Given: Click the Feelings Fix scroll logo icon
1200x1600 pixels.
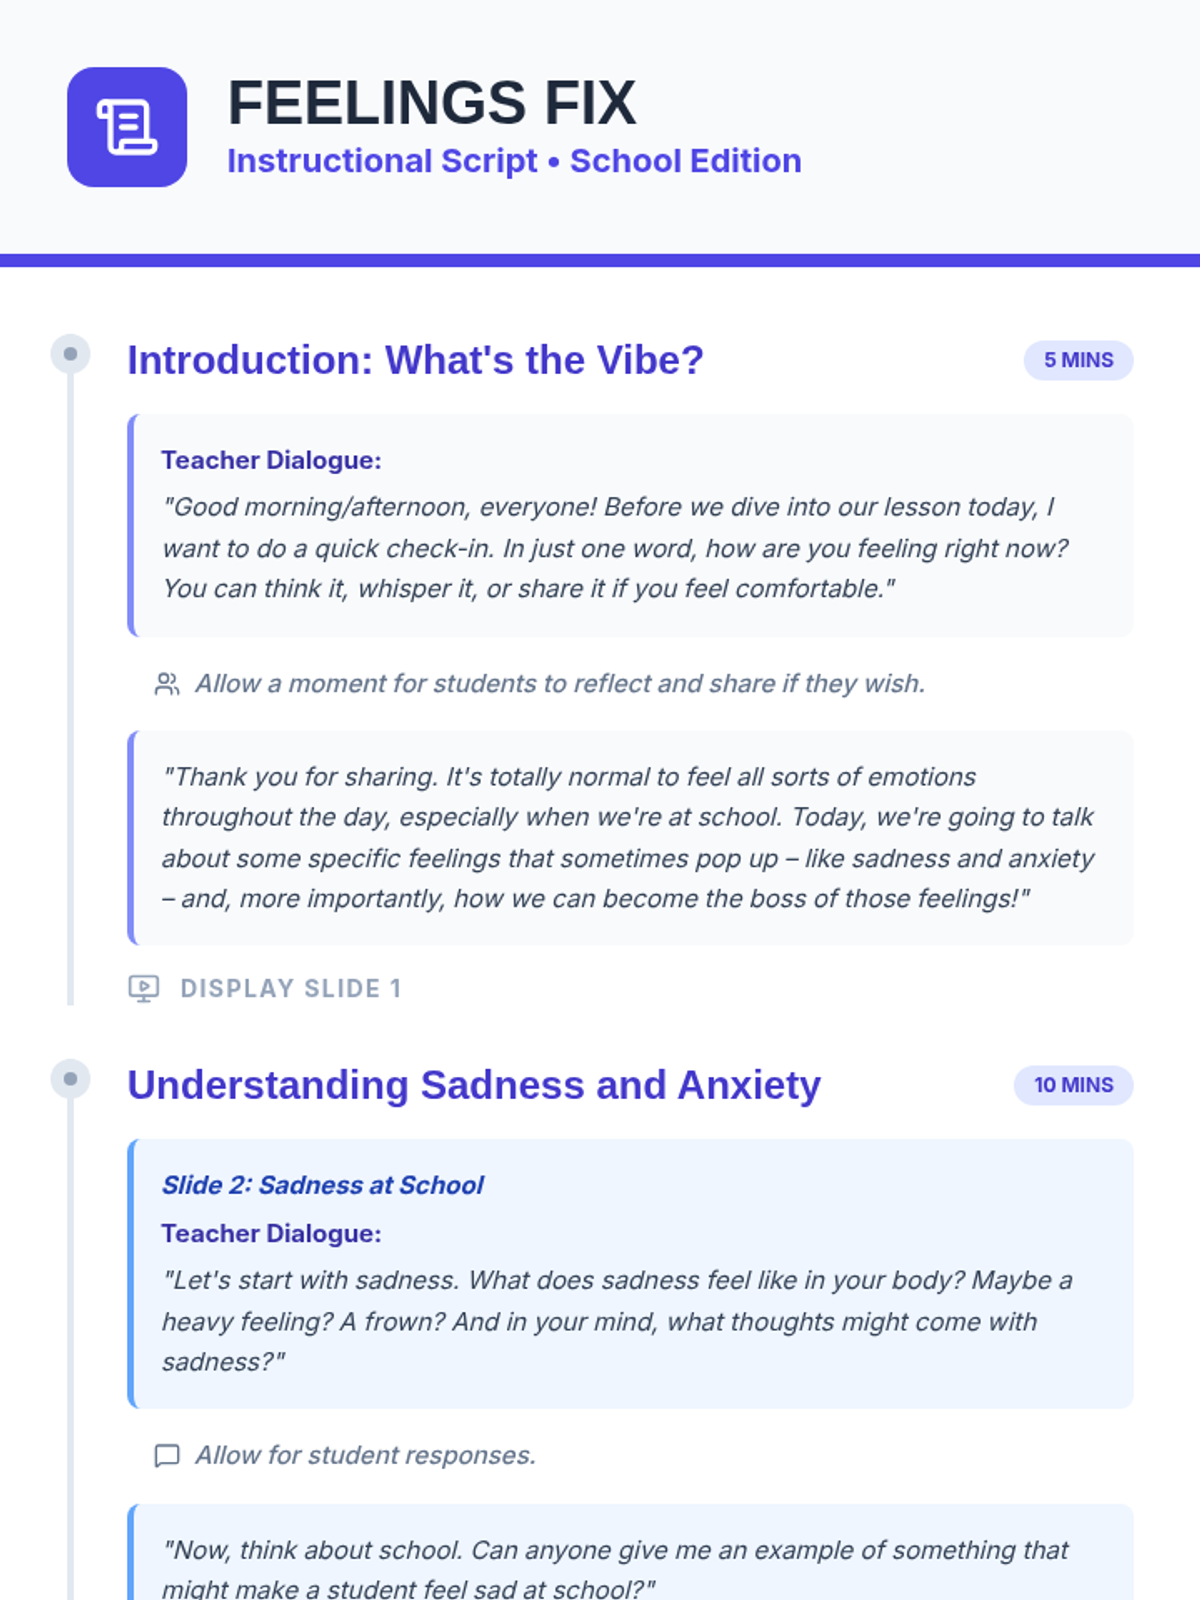Looking at the screenshot, I should (x=127, y=127).
